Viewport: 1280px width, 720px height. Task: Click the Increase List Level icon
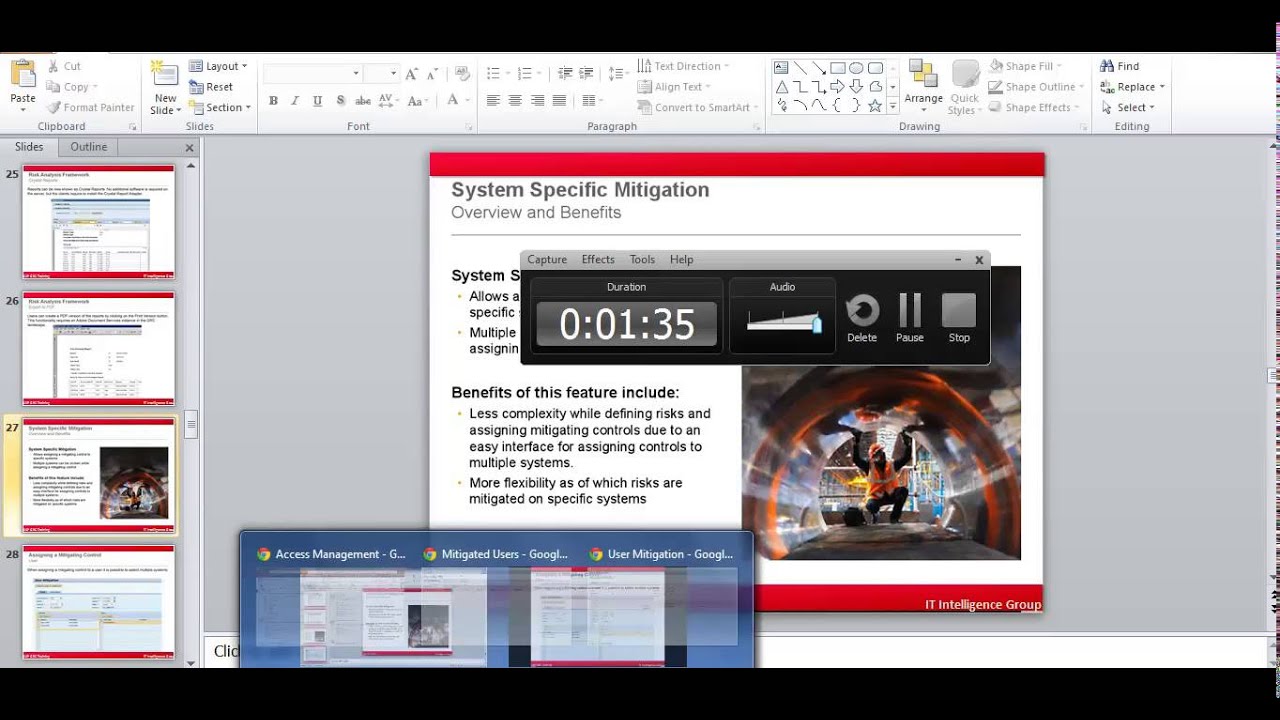588,74
